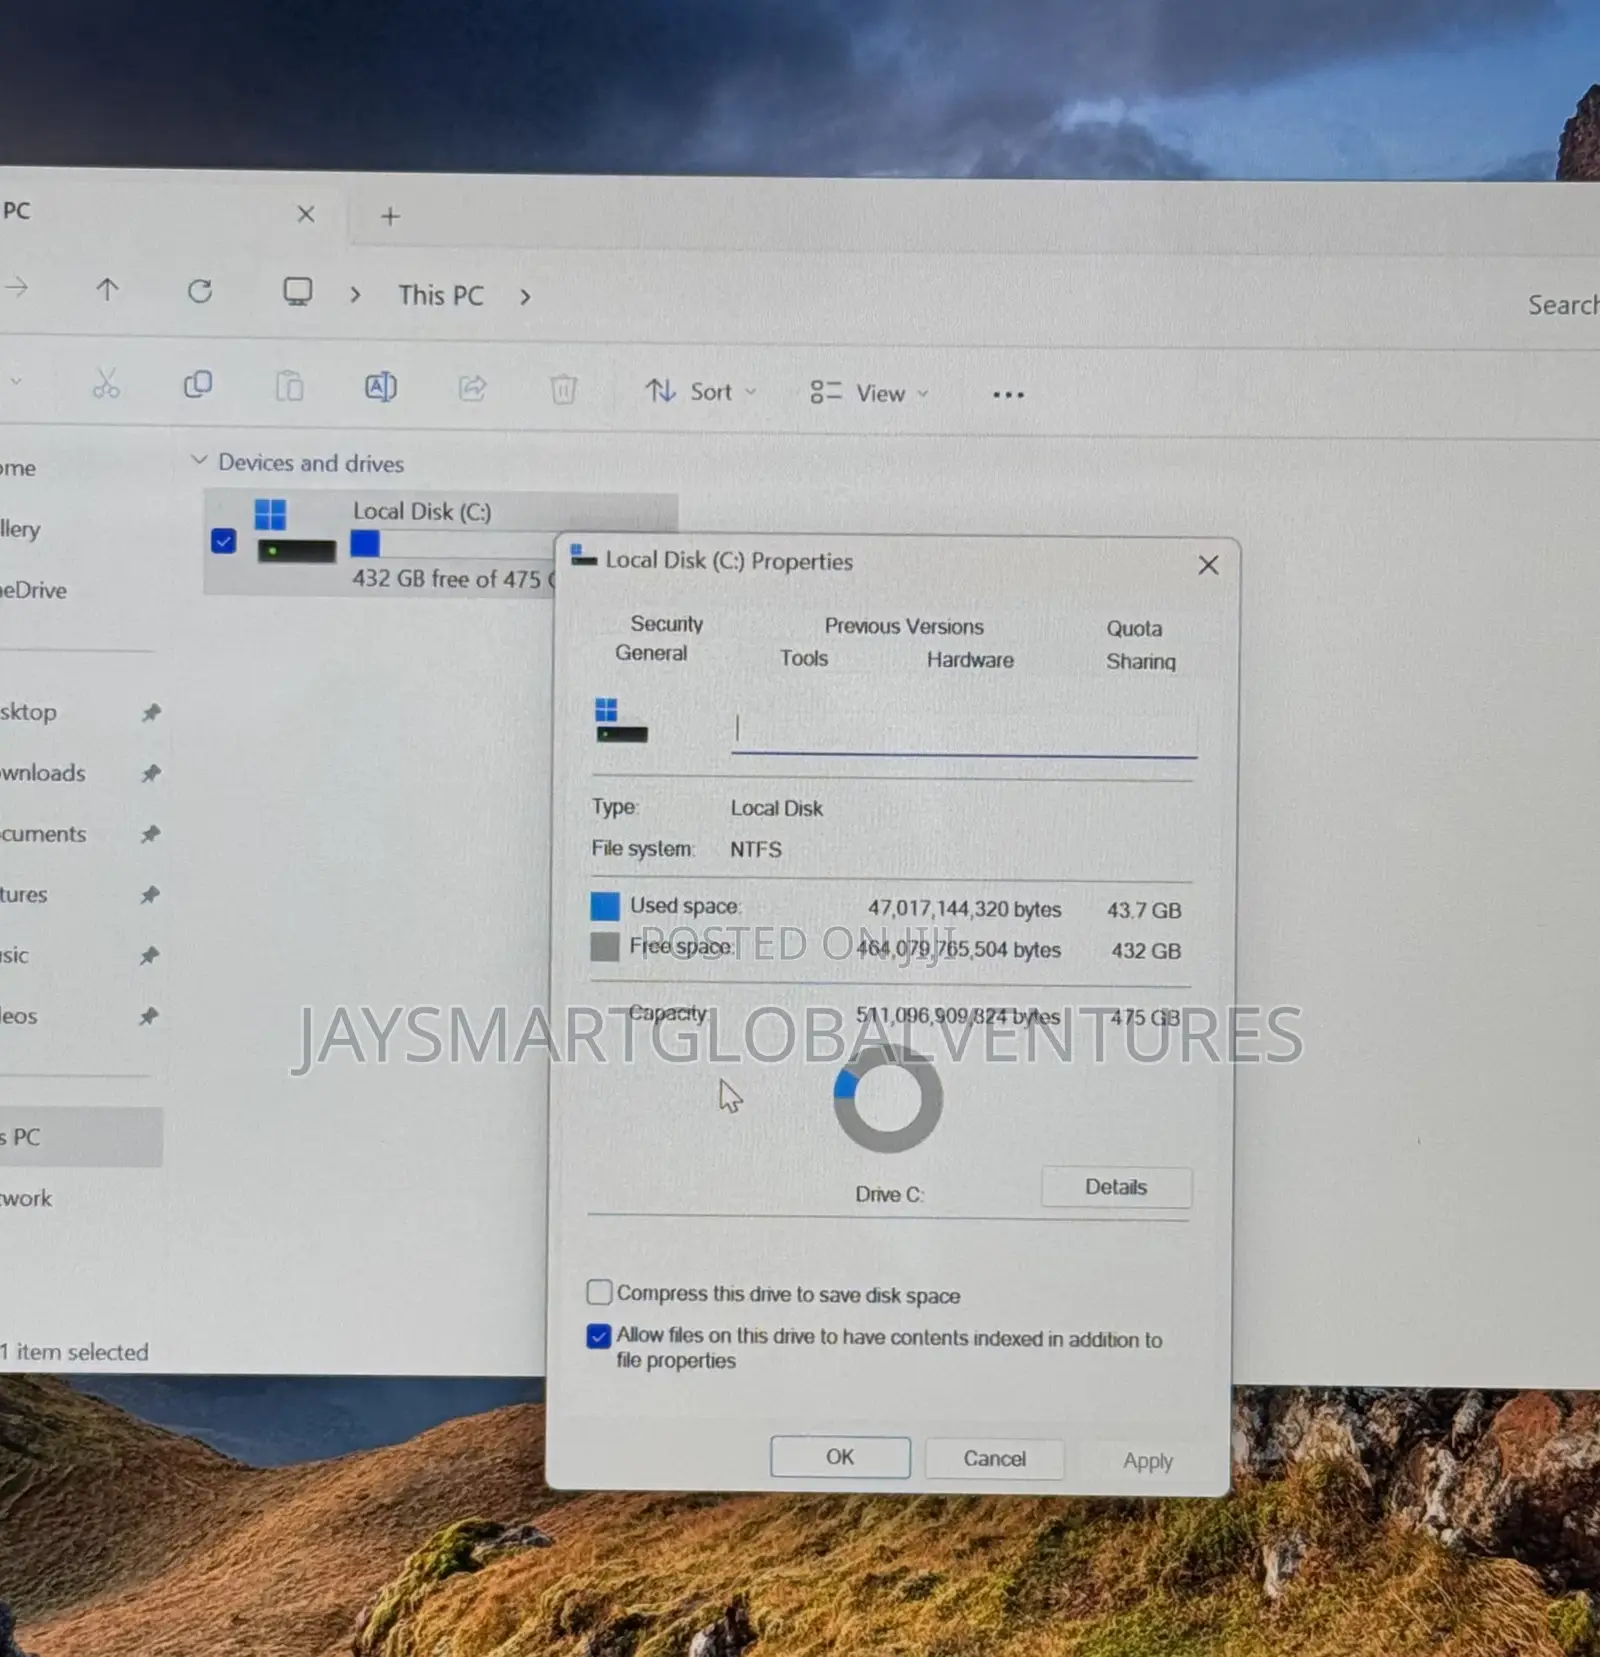Click the Cut scissors icon in toolbar

[106, 384]
